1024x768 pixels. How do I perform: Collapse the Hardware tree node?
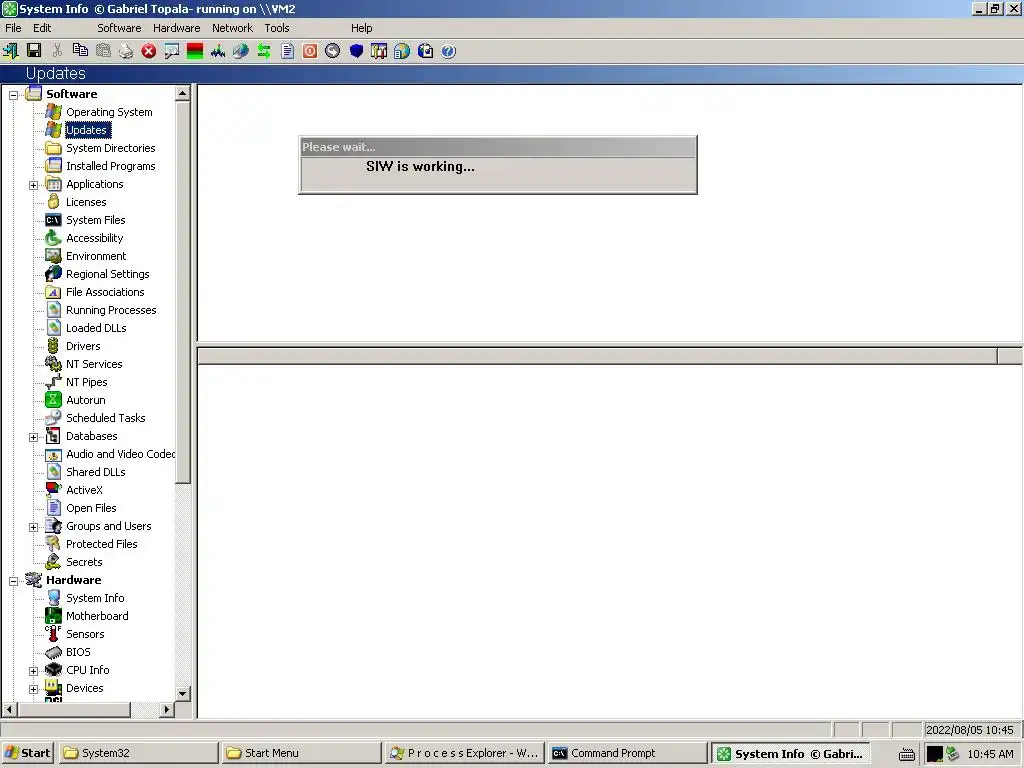coord(13,581)
